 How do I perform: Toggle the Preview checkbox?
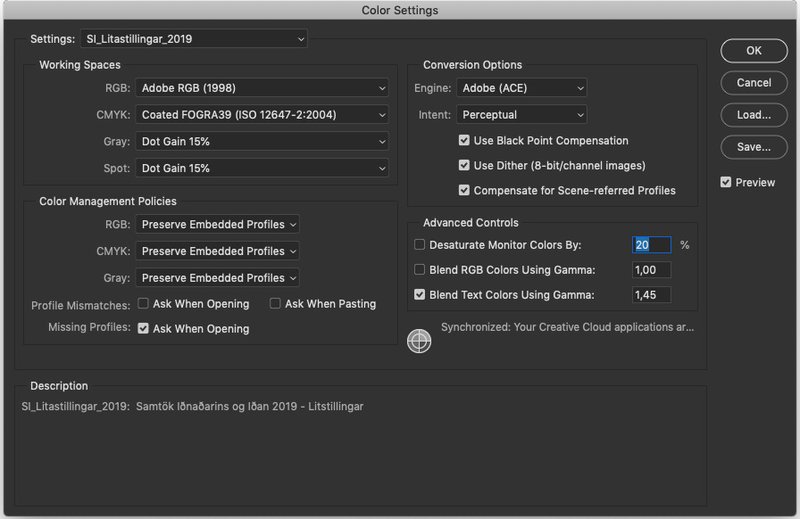click(726, 182)
